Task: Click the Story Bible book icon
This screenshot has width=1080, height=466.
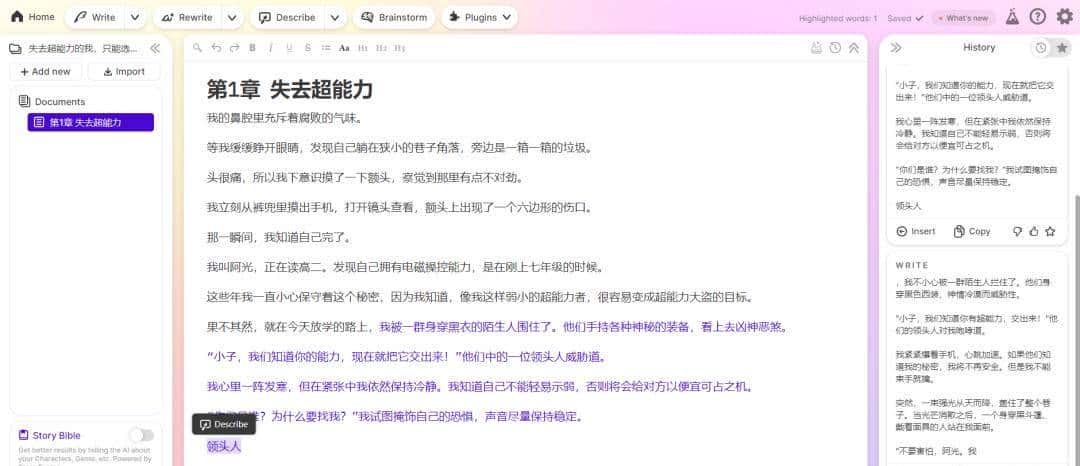Action: click(23, 435)
